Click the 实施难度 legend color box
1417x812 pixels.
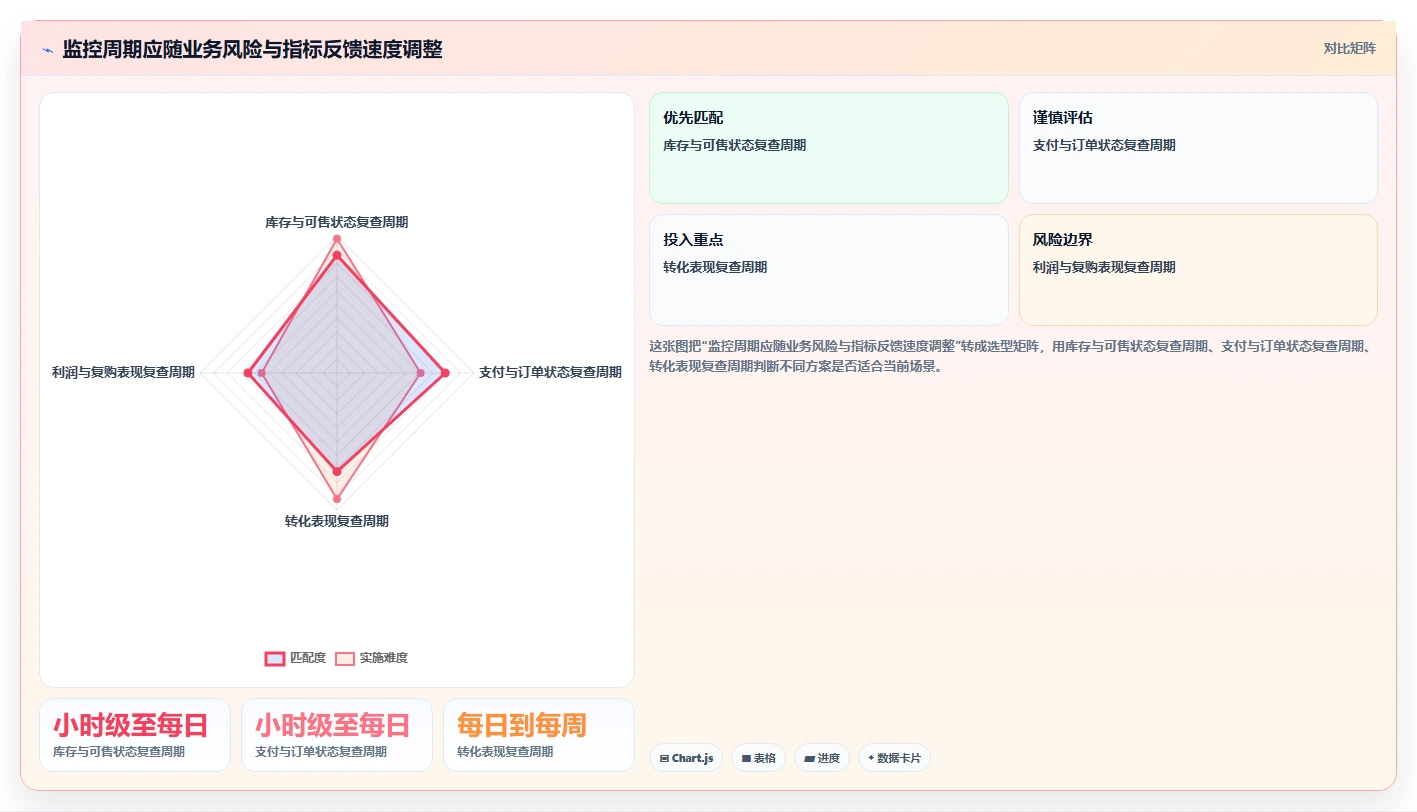tap(345, 658)
